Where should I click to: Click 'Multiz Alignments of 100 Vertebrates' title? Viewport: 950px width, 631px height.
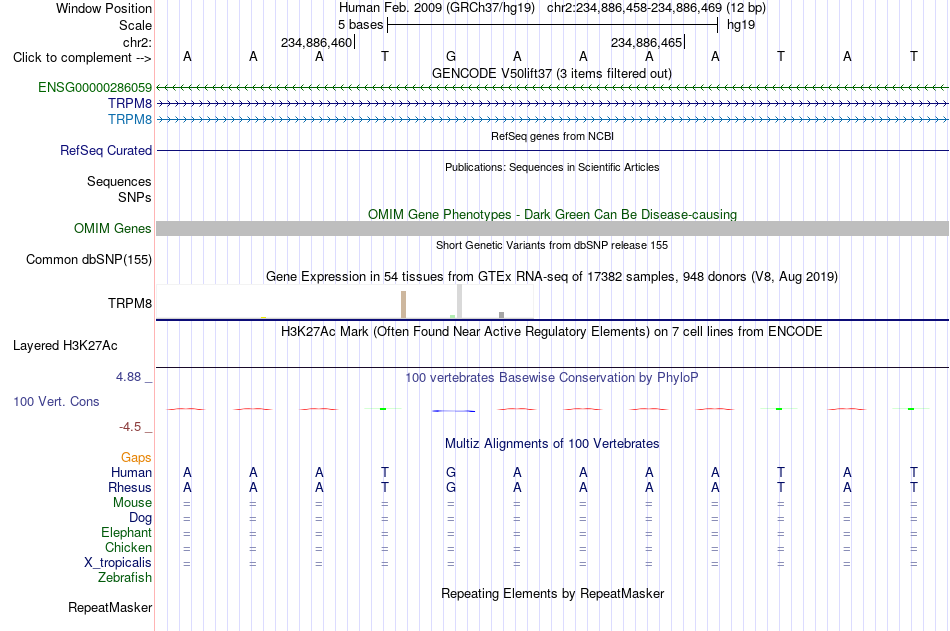tap(552, 444)
